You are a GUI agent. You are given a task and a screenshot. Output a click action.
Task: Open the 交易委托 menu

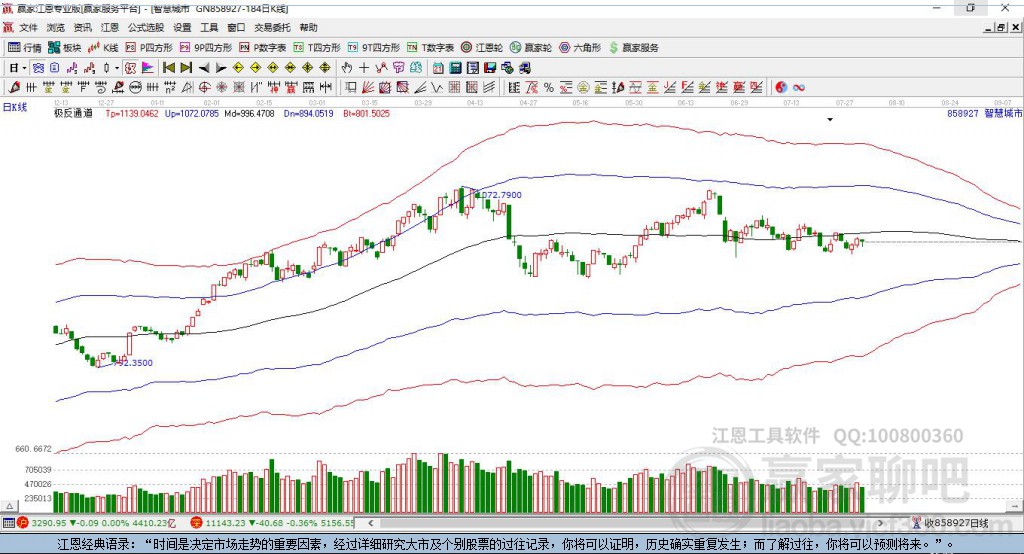coord(272,27)
